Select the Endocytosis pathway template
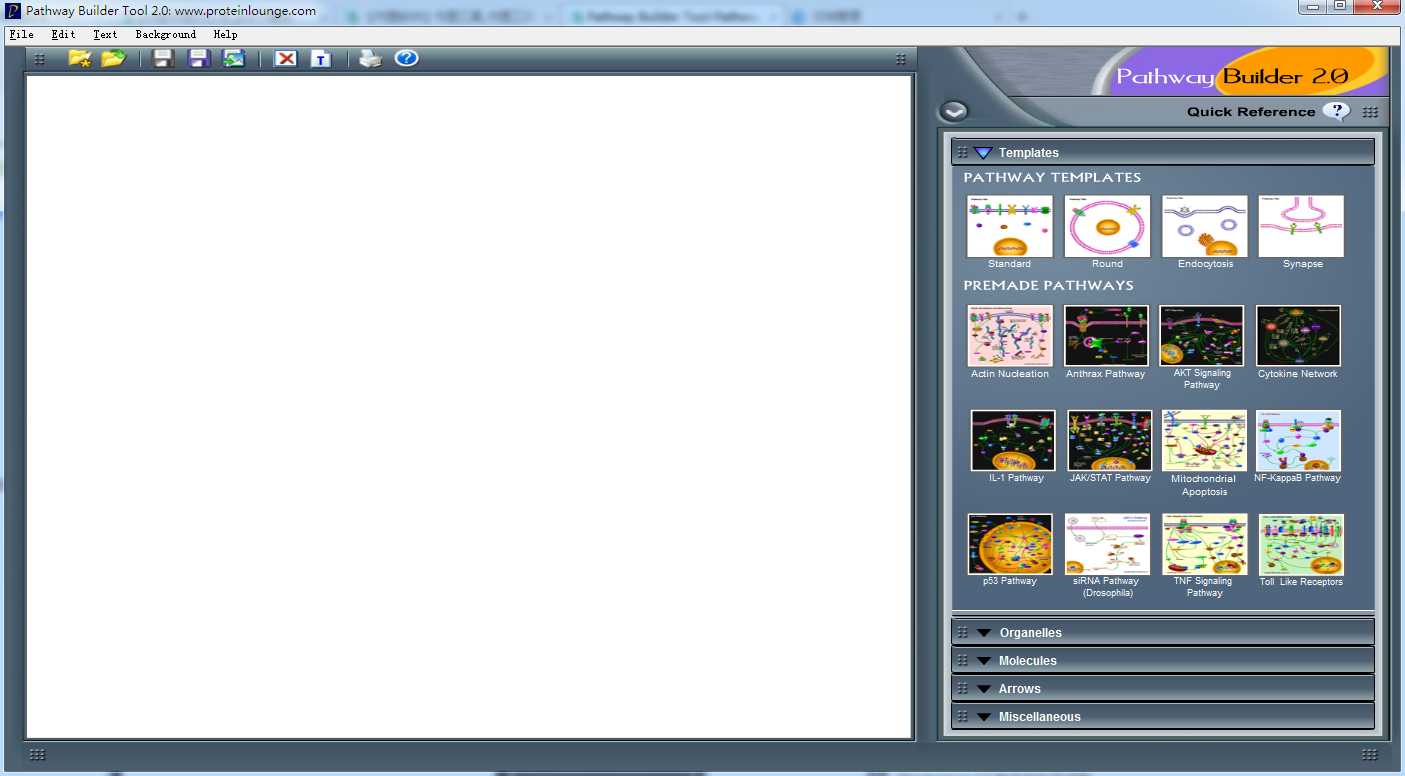Image resolution: width=1405 pixels, height=776 pixels. [x=1205, y=227]
